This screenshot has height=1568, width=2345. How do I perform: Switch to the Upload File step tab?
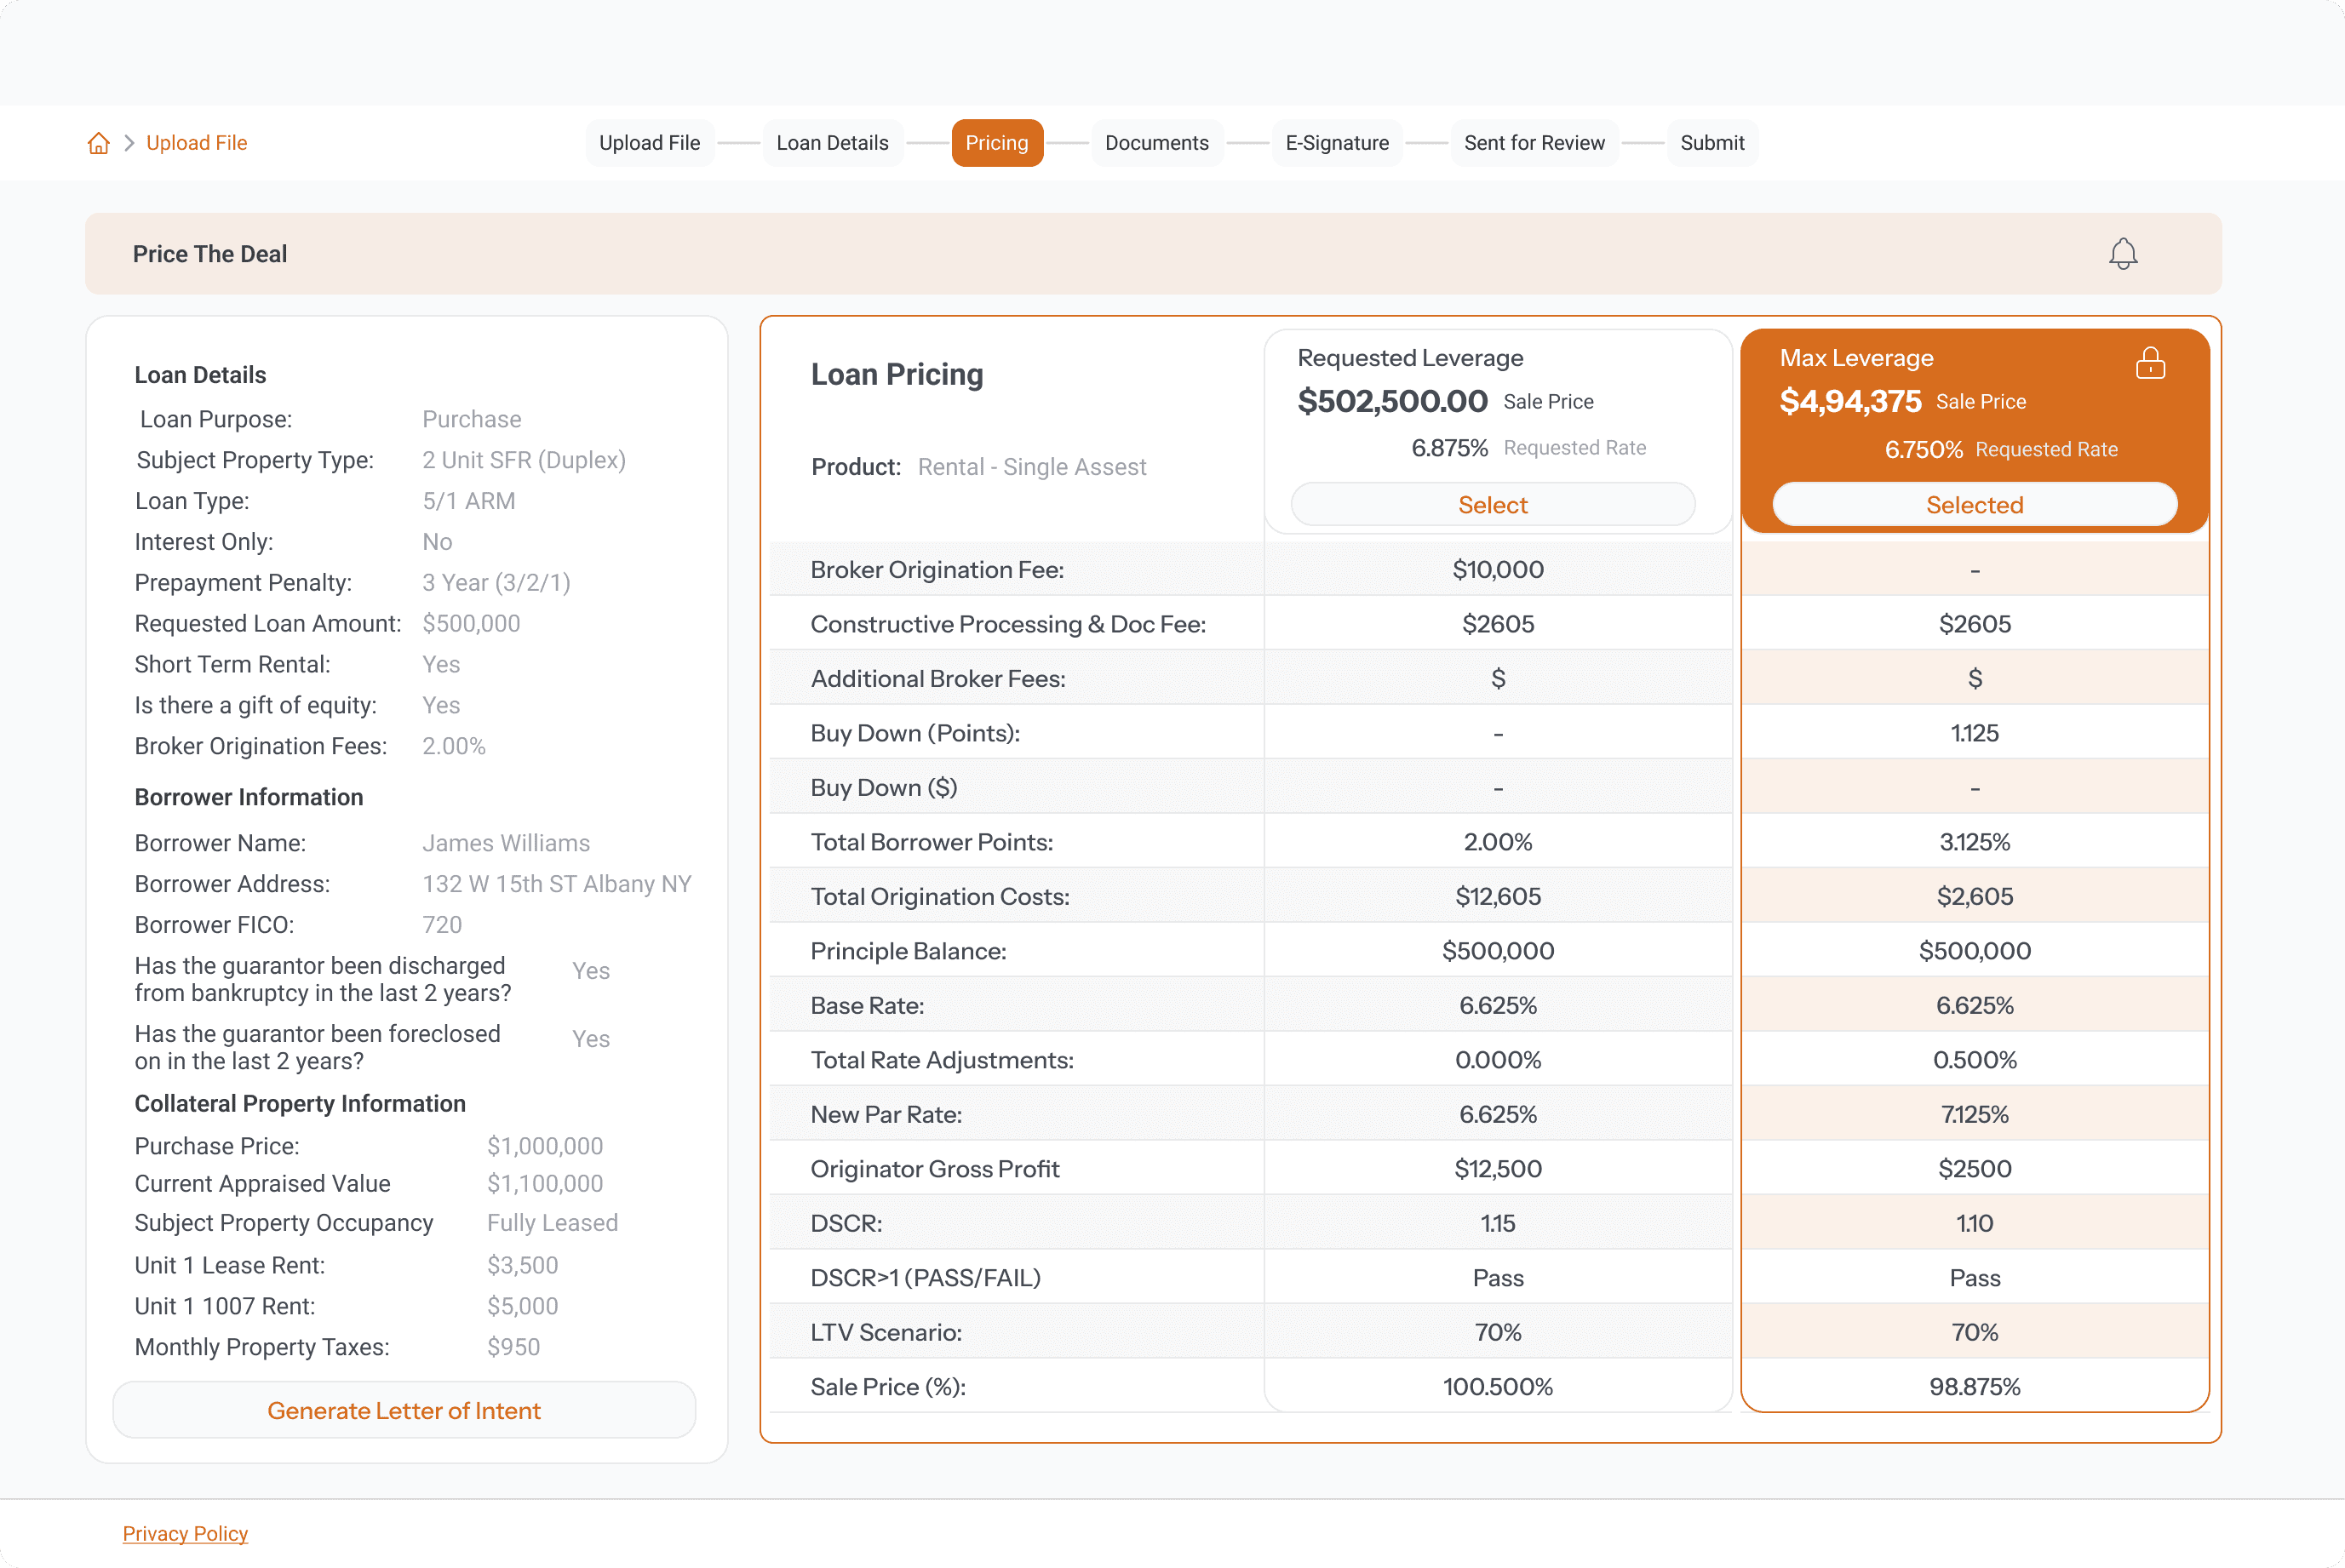(649, 143)
